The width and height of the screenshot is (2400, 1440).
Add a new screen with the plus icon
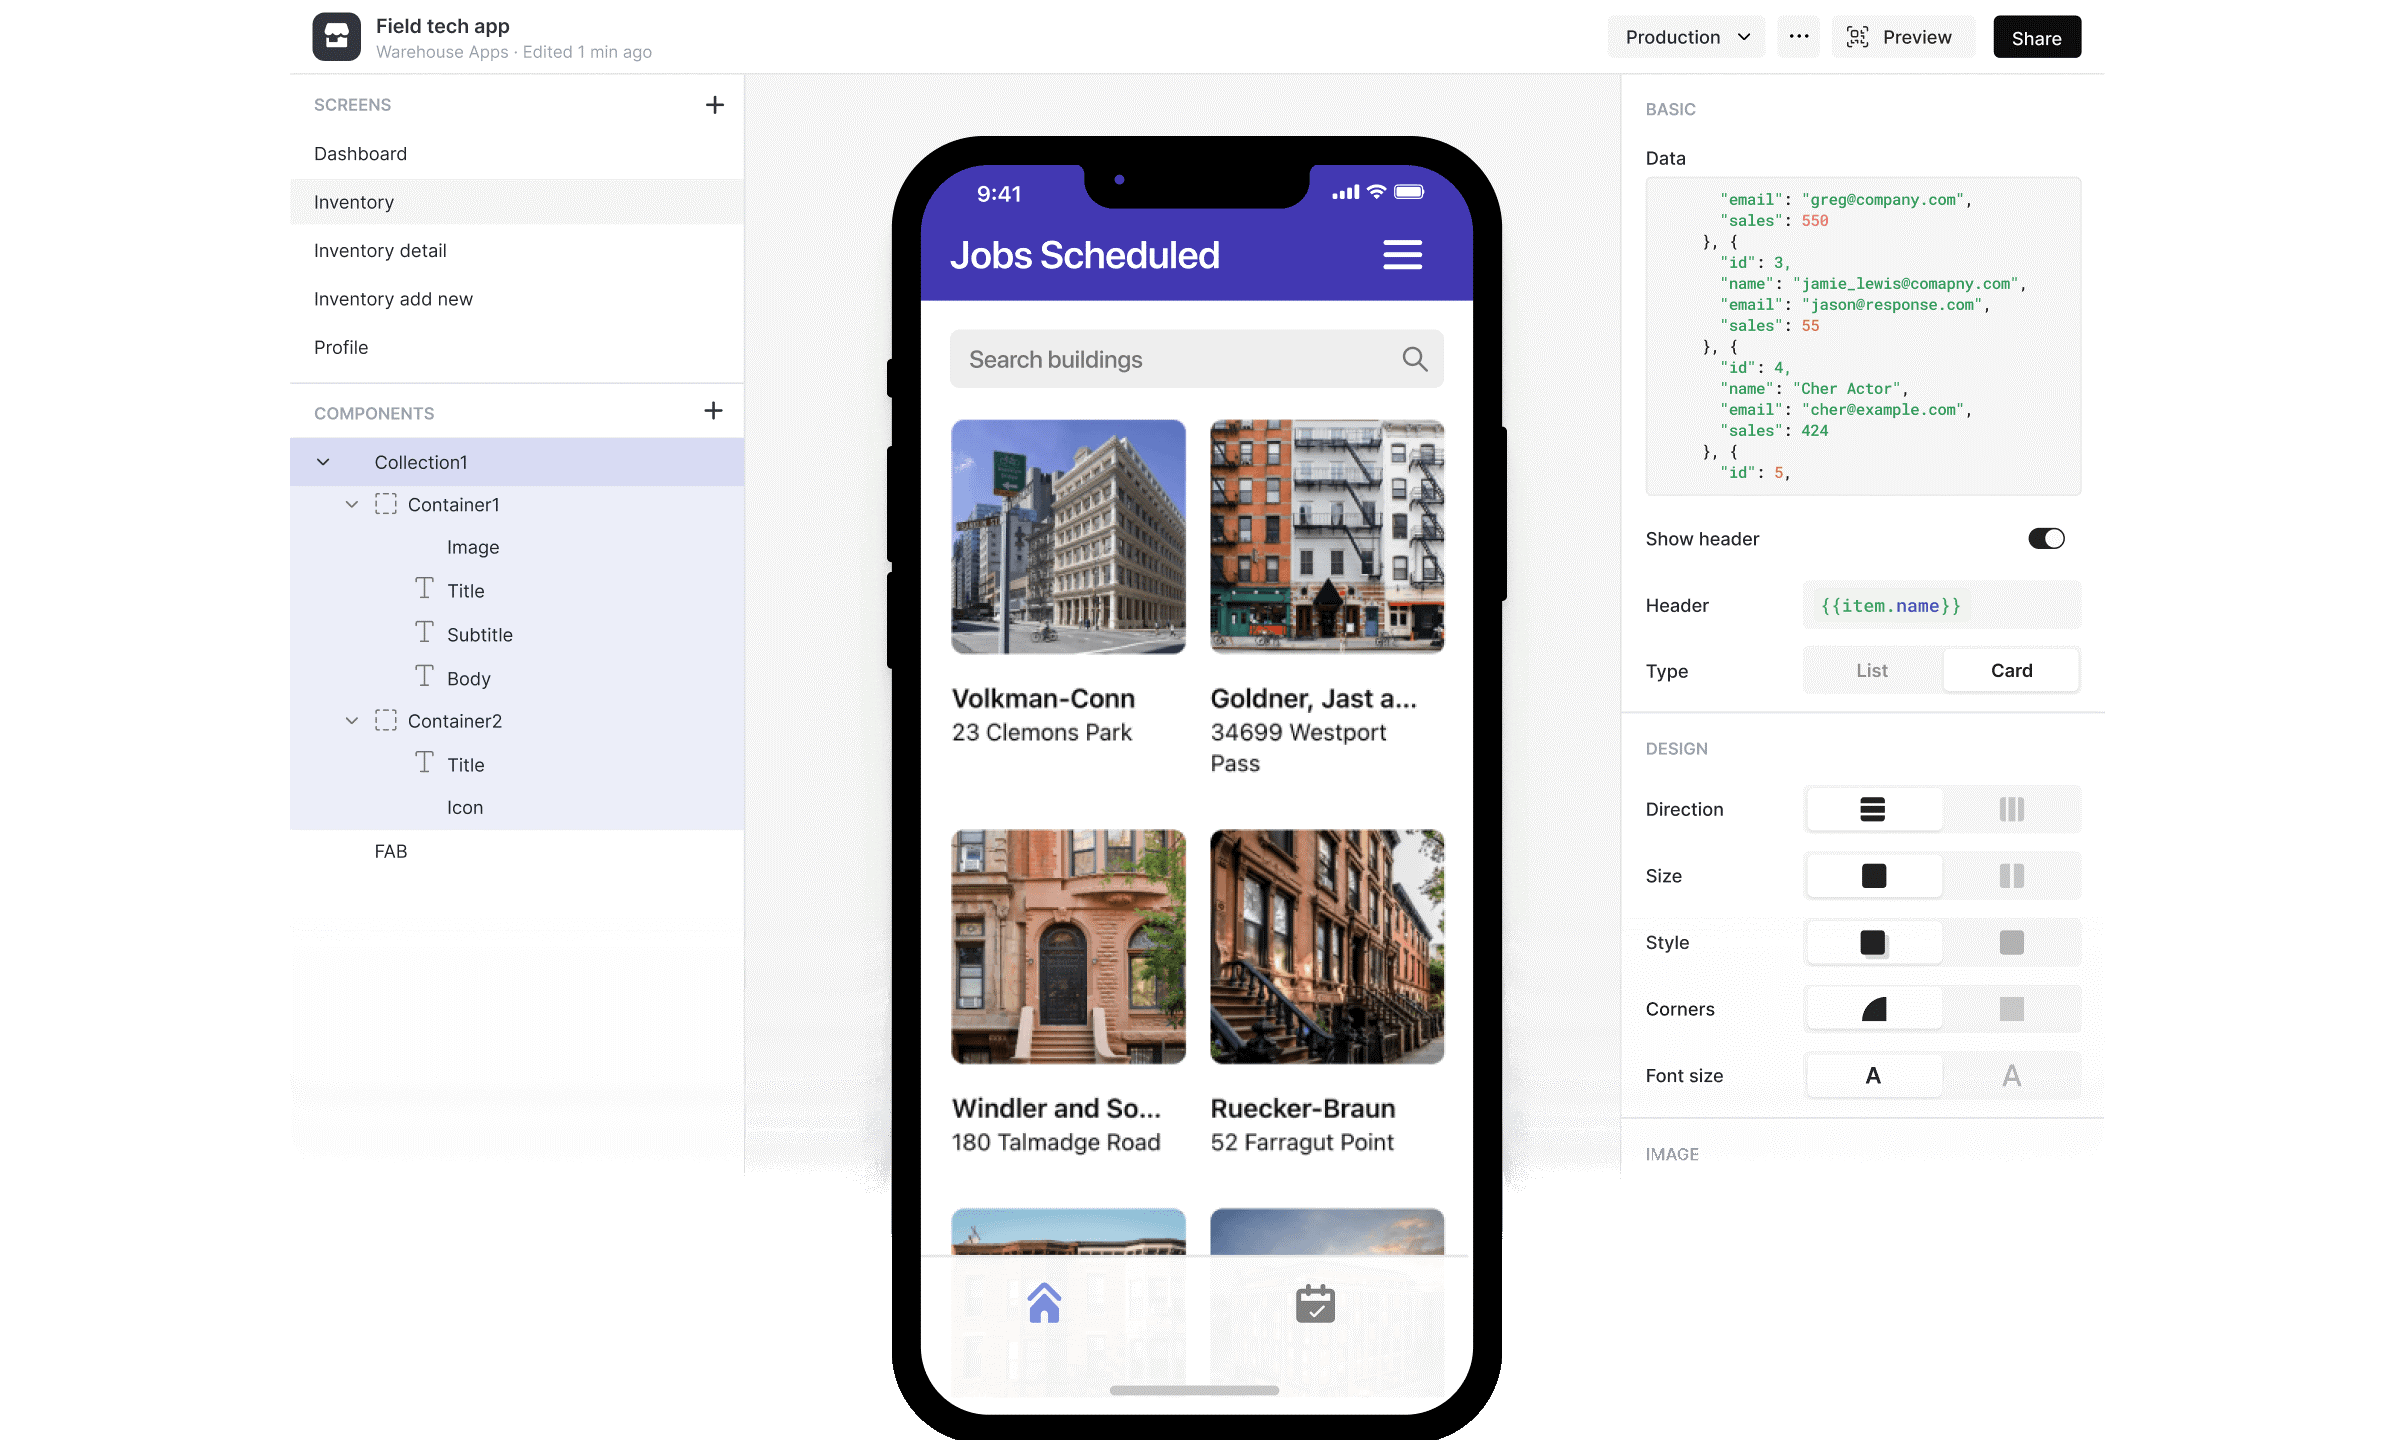point(714,105)
